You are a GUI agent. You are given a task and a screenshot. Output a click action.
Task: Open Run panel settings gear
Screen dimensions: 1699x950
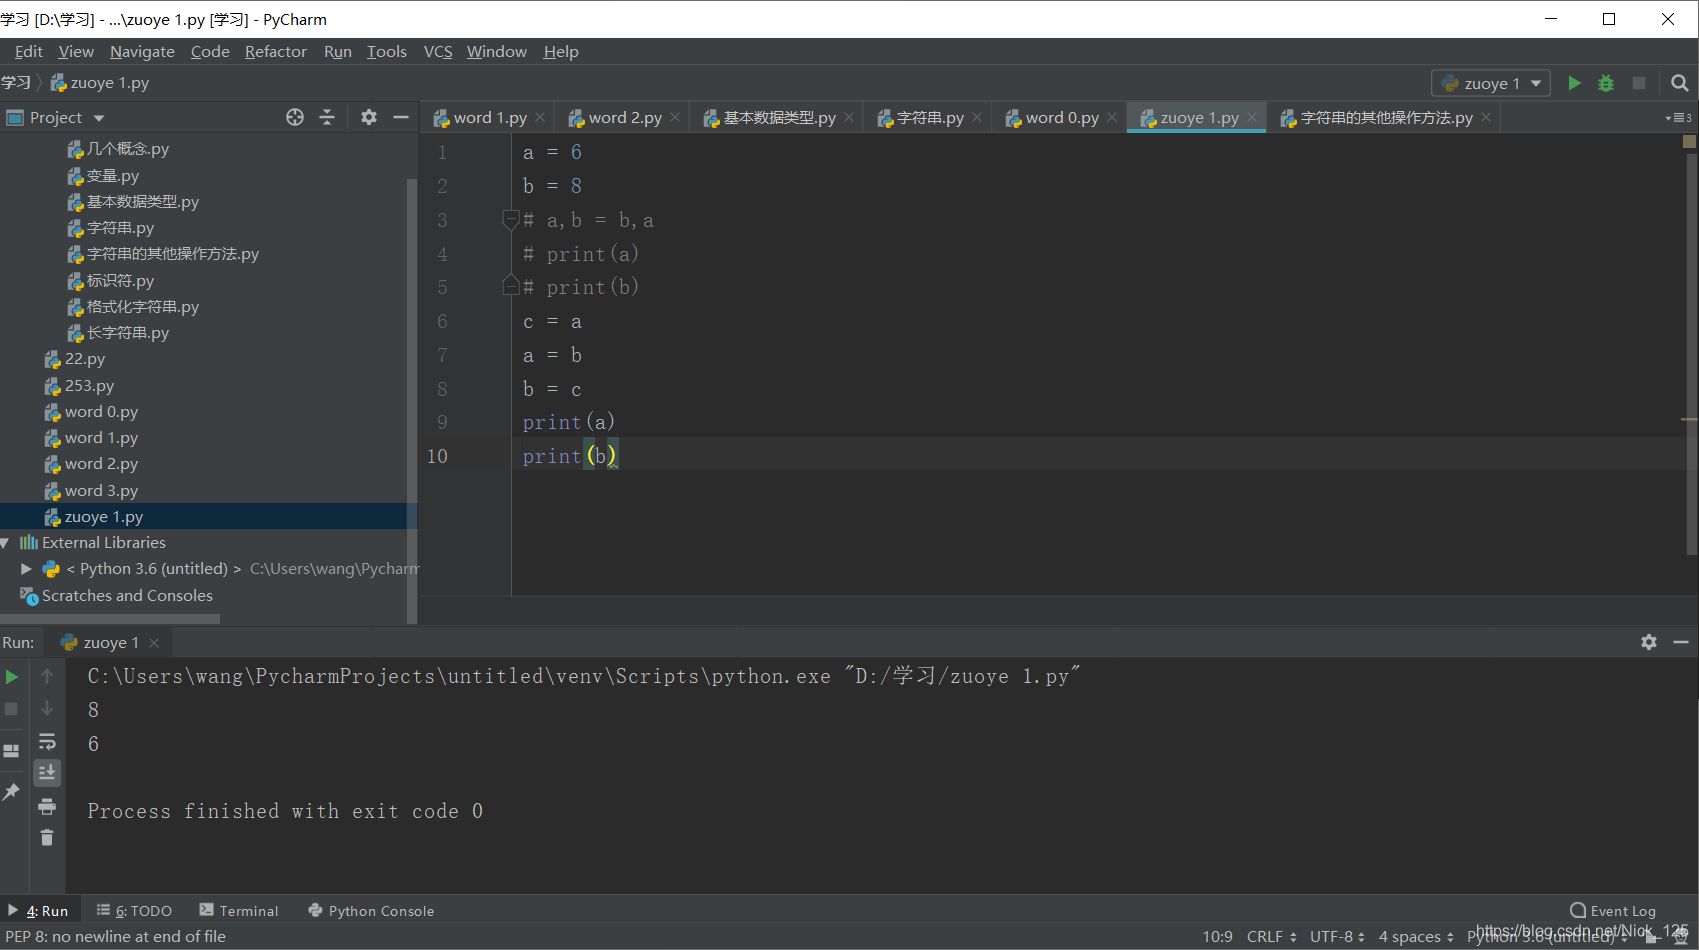pyautogui.click(x=1649, y=642)
